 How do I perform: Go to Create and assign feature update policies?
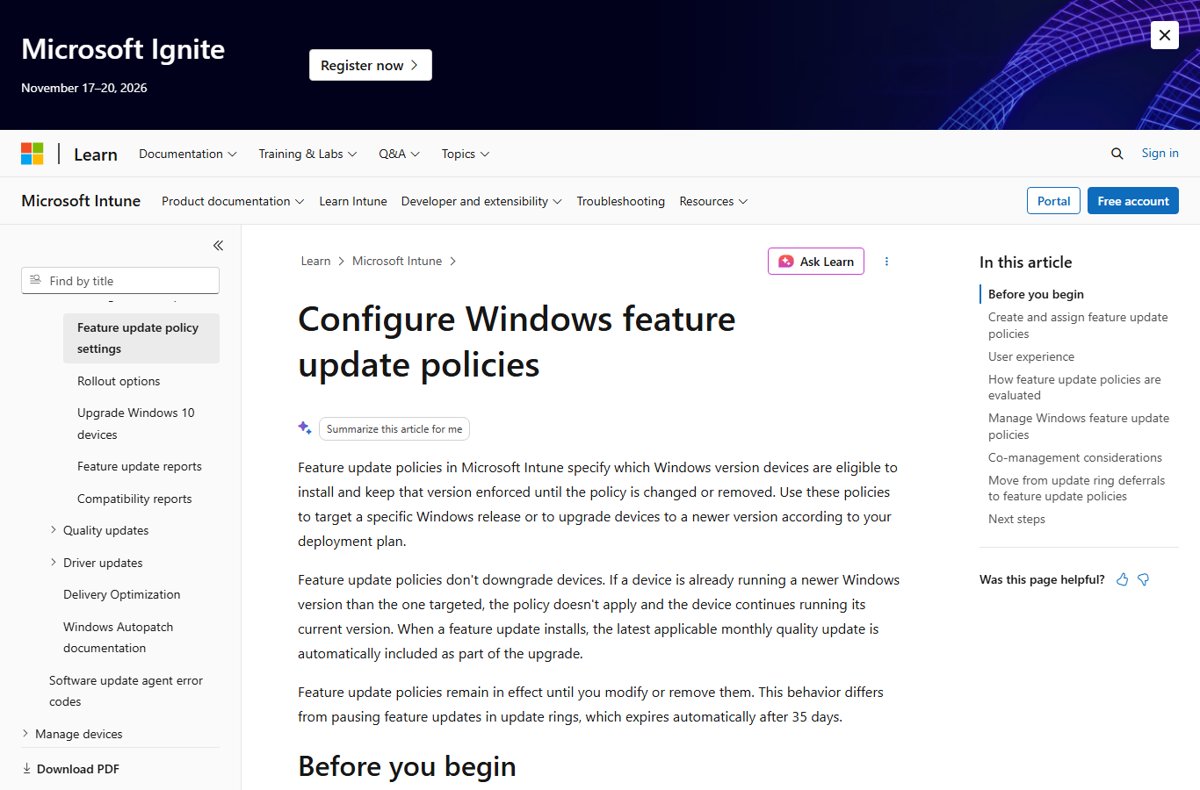(1078, 325)
